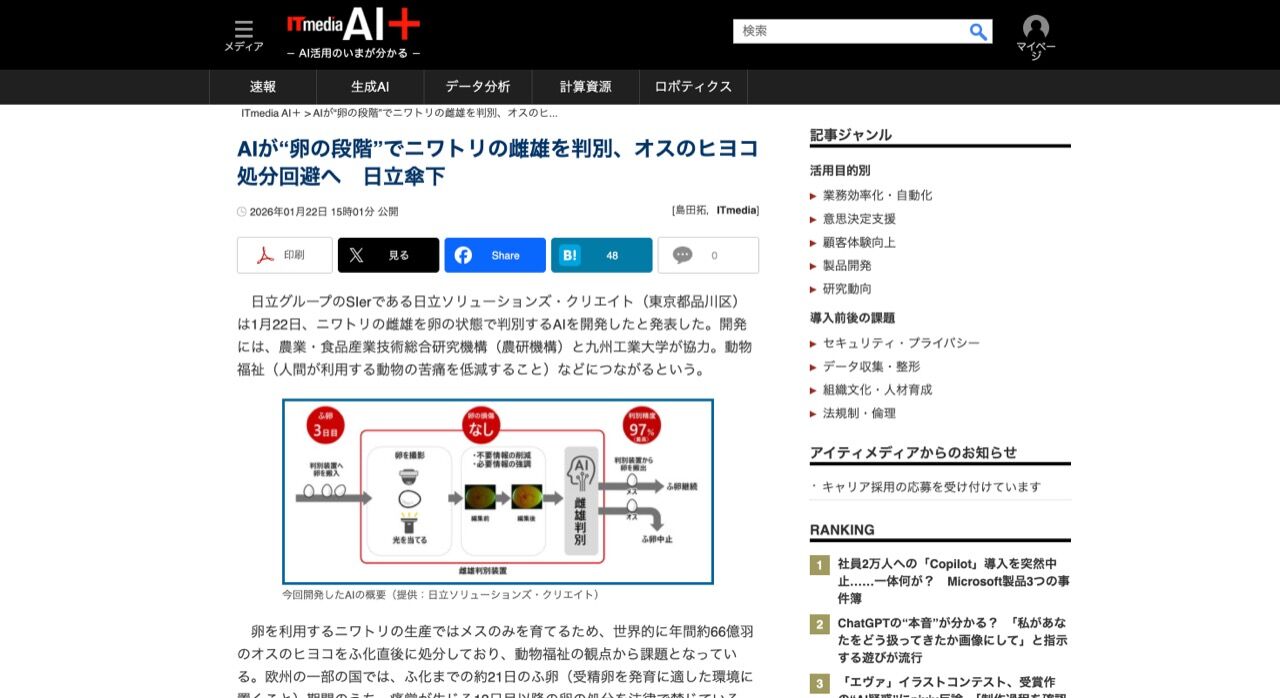Click the article headline text

(498, 162)
